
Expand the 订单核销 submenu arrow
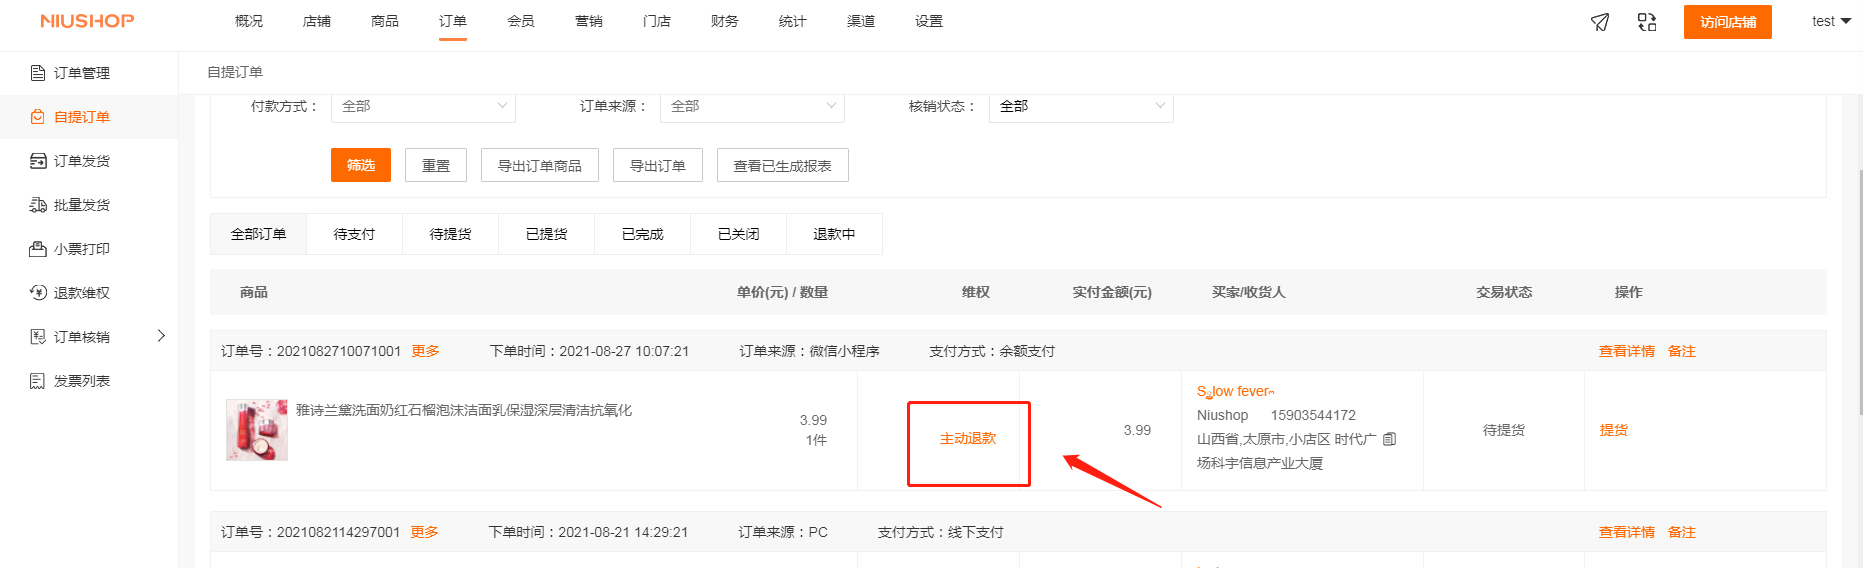pos(161,336)
